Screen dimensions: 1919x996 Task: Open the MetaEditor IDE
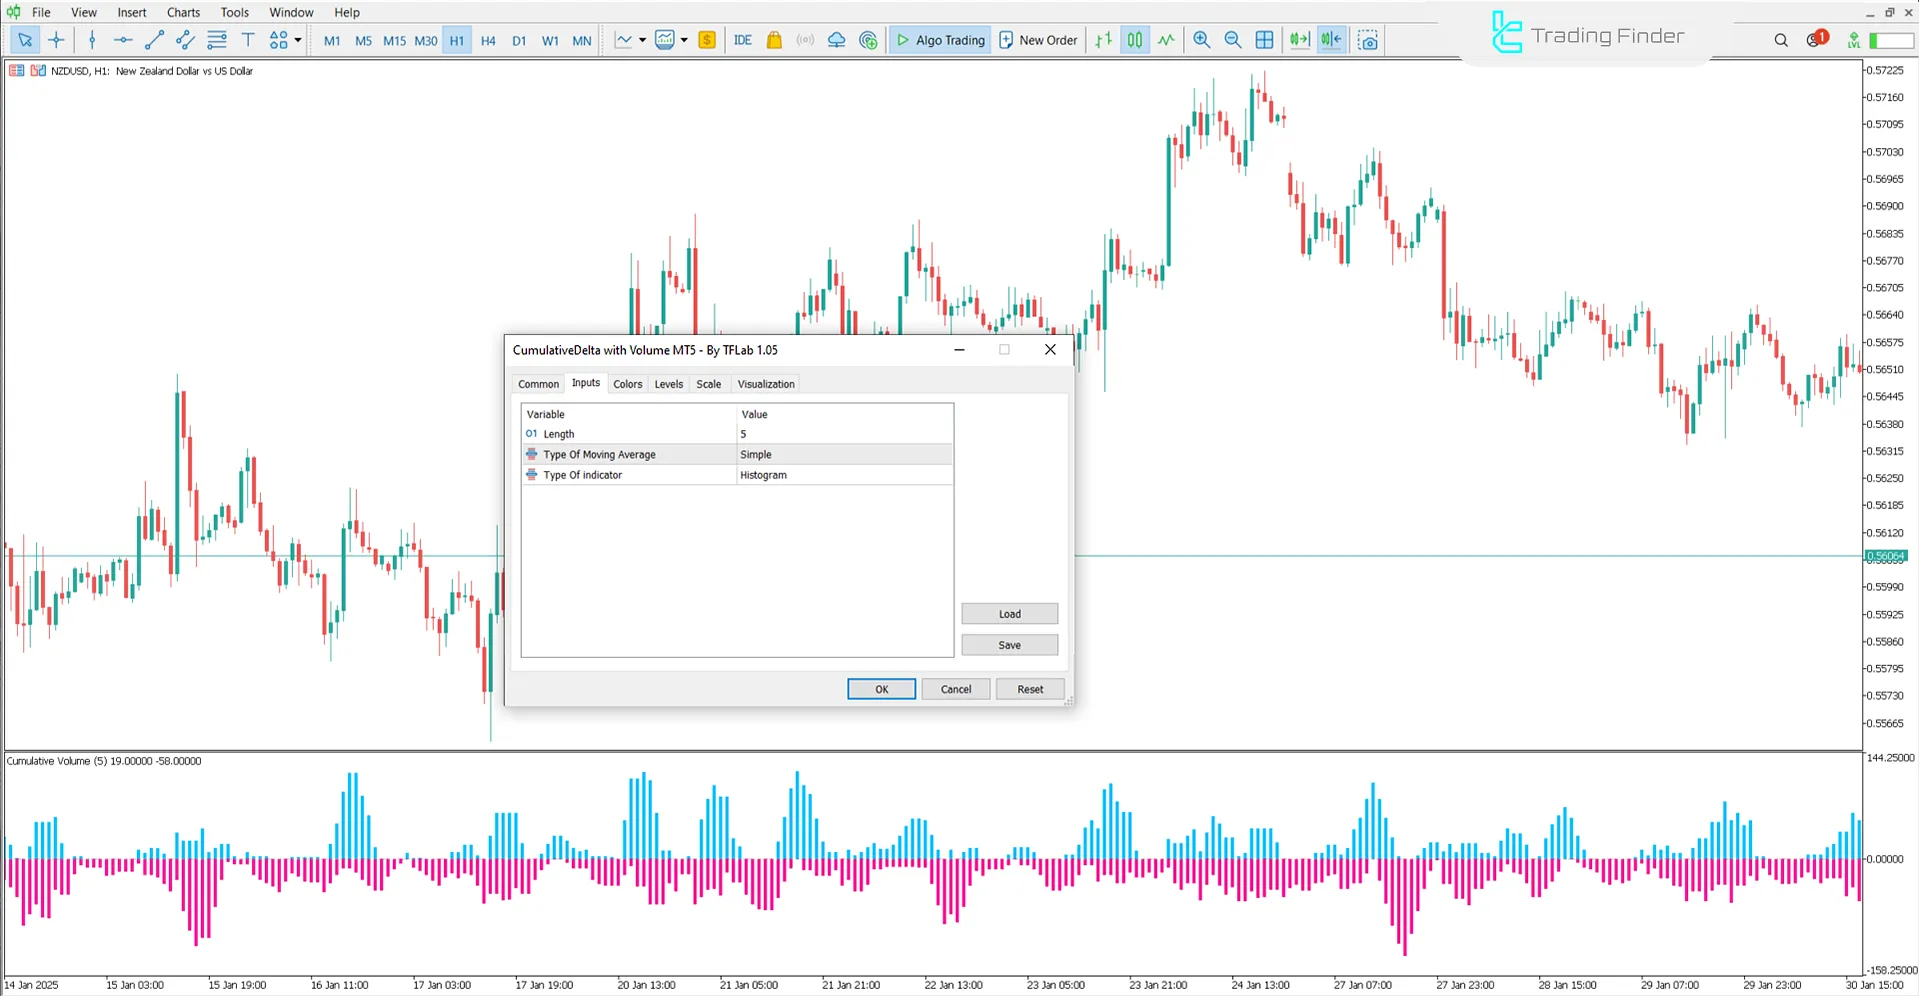pyautogui.click(x=742, y=40)
